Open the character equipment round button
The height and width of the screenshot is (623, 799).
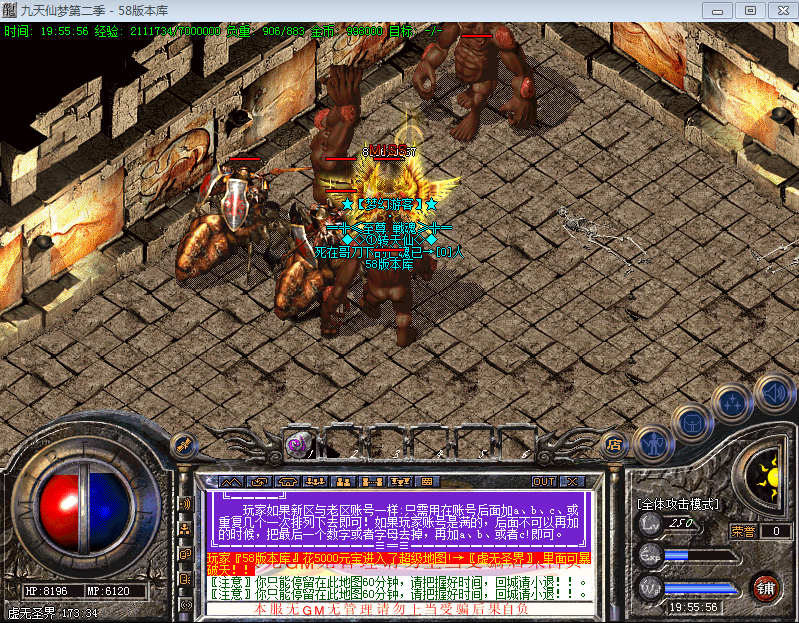[x=654, y=445]
